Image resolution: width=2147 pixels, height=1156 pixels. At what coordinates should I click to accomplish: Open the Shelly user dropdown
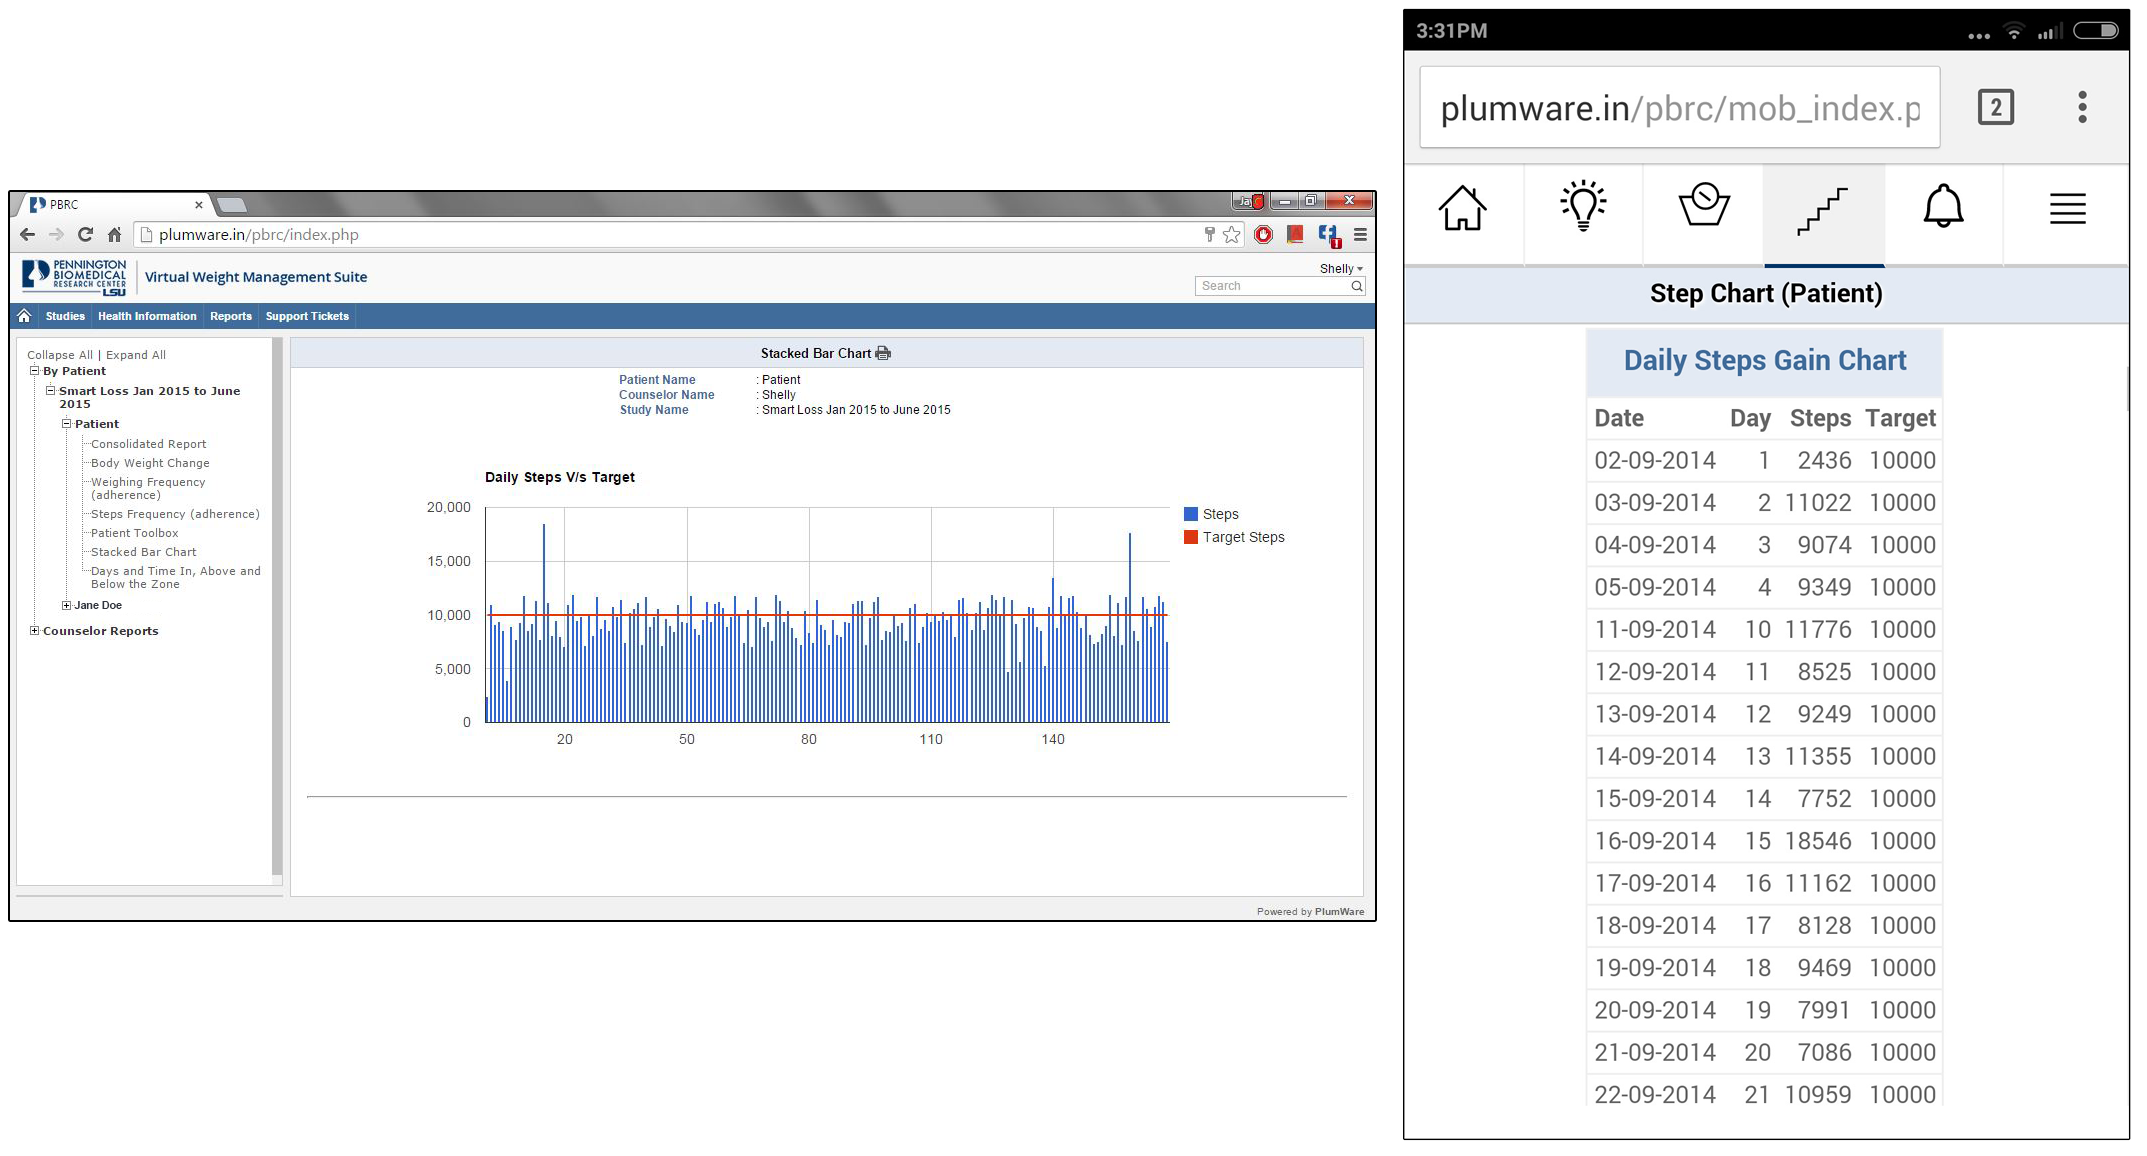[x=1341, y=268]
